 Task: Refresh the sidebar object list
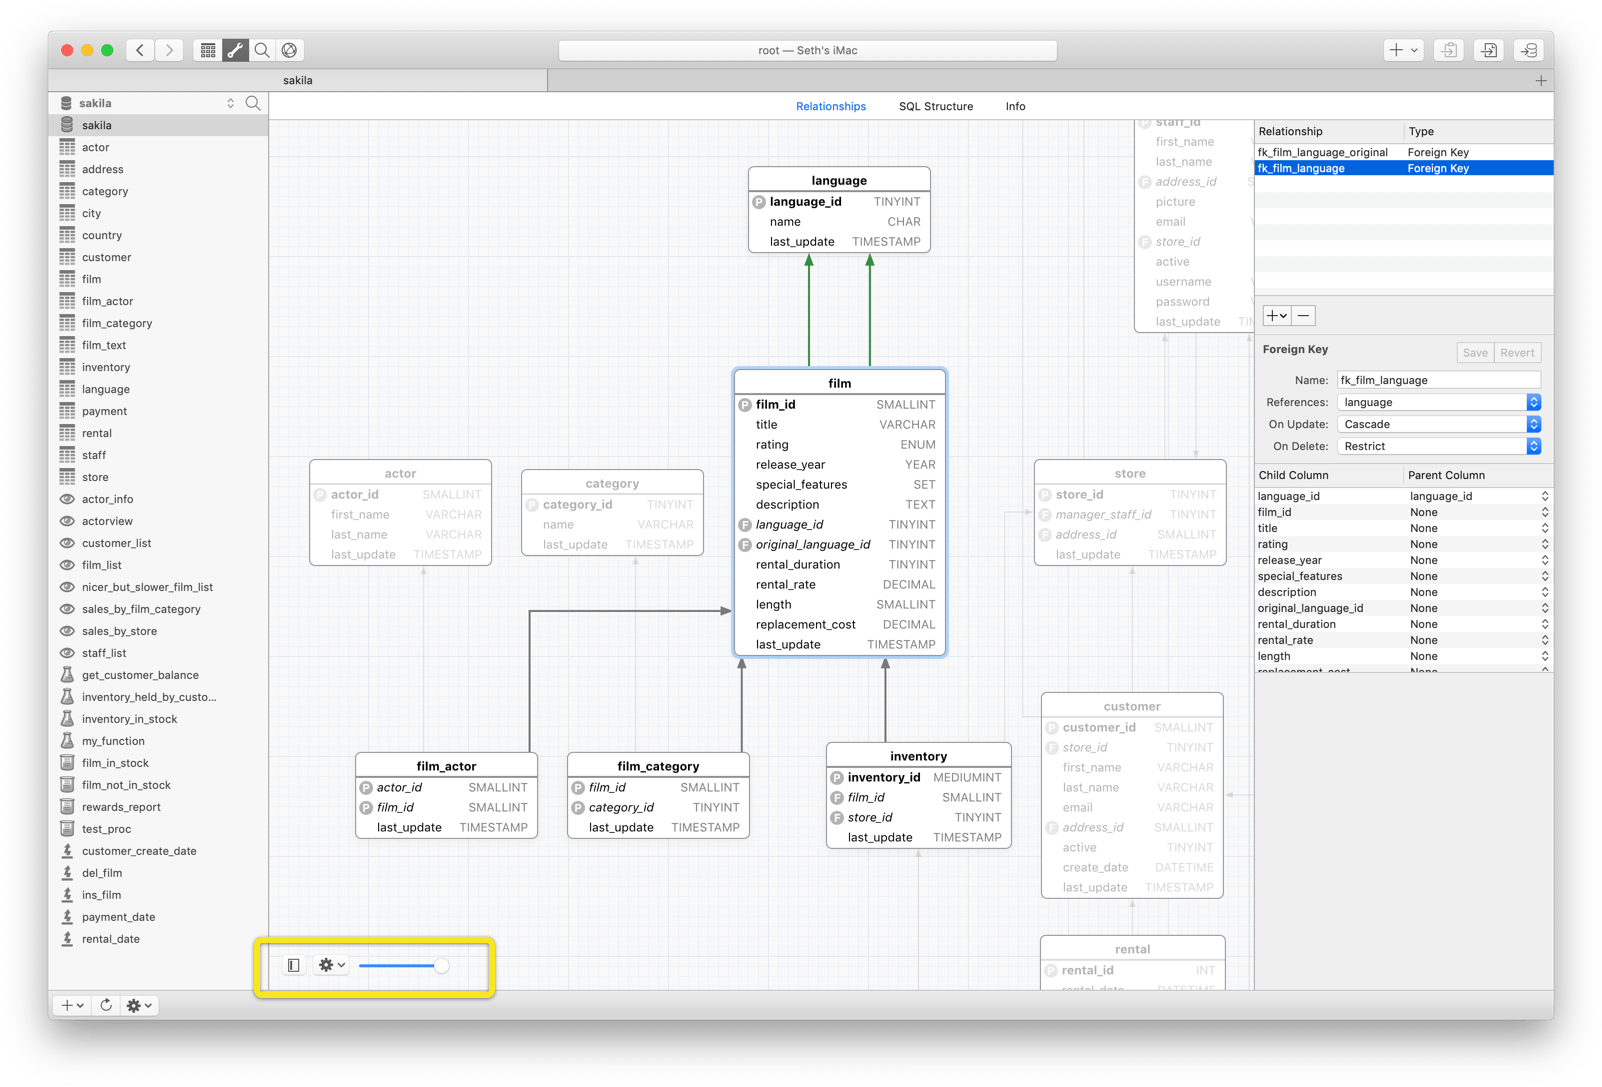coord(106,1005)
